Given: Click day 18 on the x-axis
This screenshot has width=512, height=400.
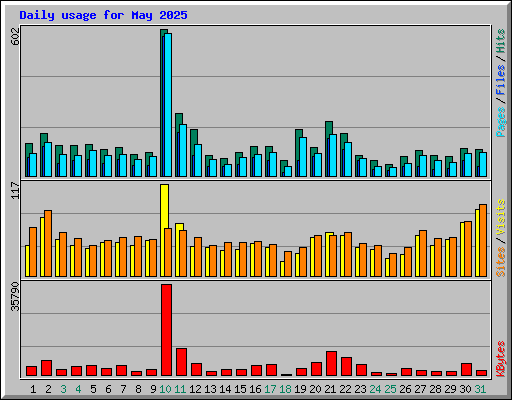Looking at the screenshot, I should (x=285, y=389).
